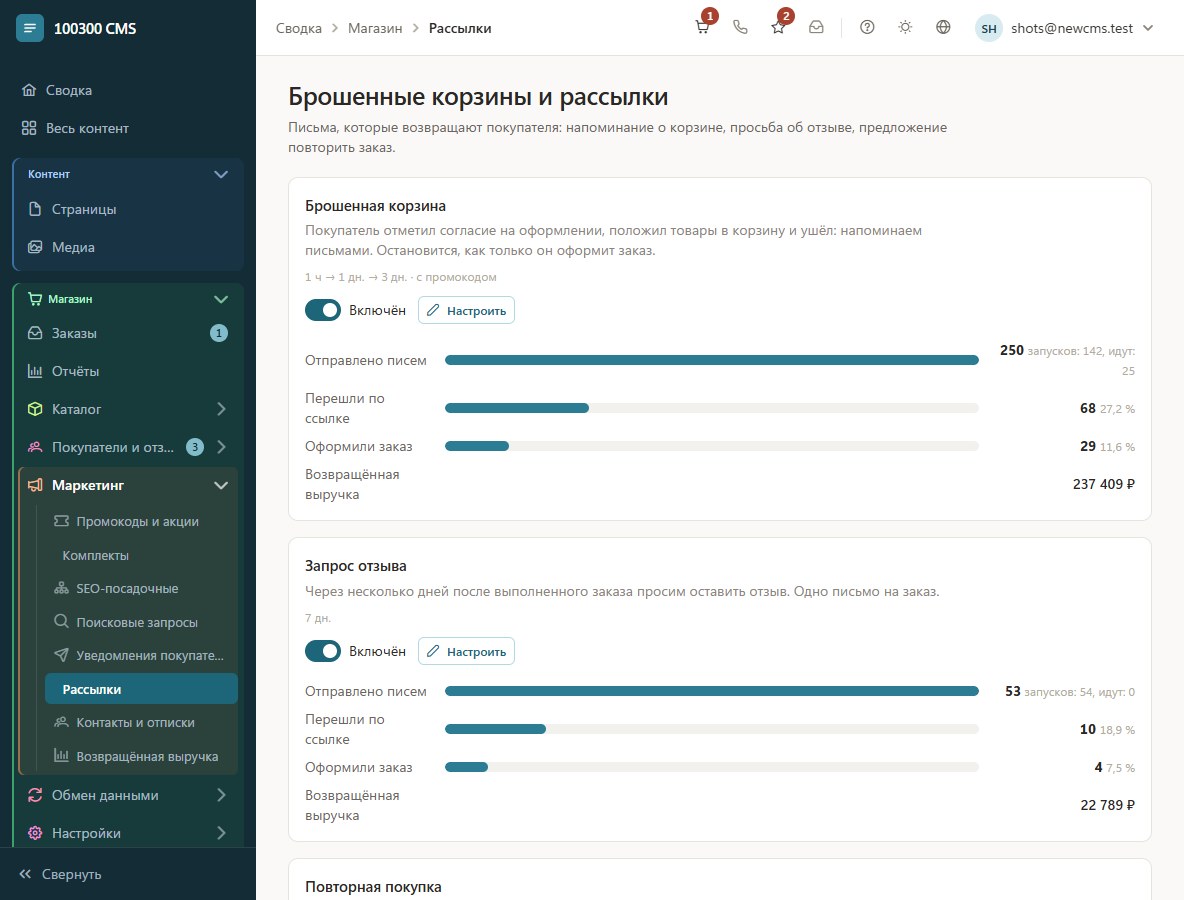This screenshot has width=1184, height=900.
Task: Expand the Обмен данными arrow
Action: [x=220, y=795]
